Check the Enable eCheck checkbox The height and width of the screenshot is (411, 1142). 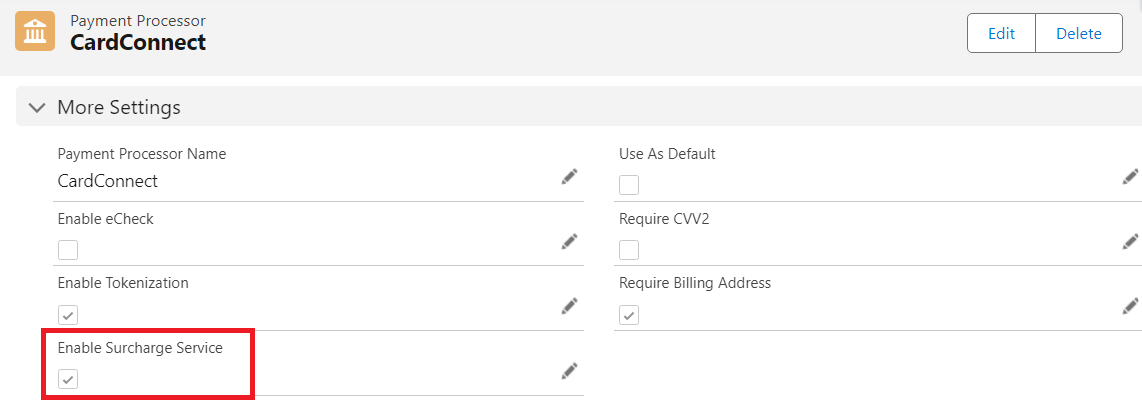(x=68, y=250)
